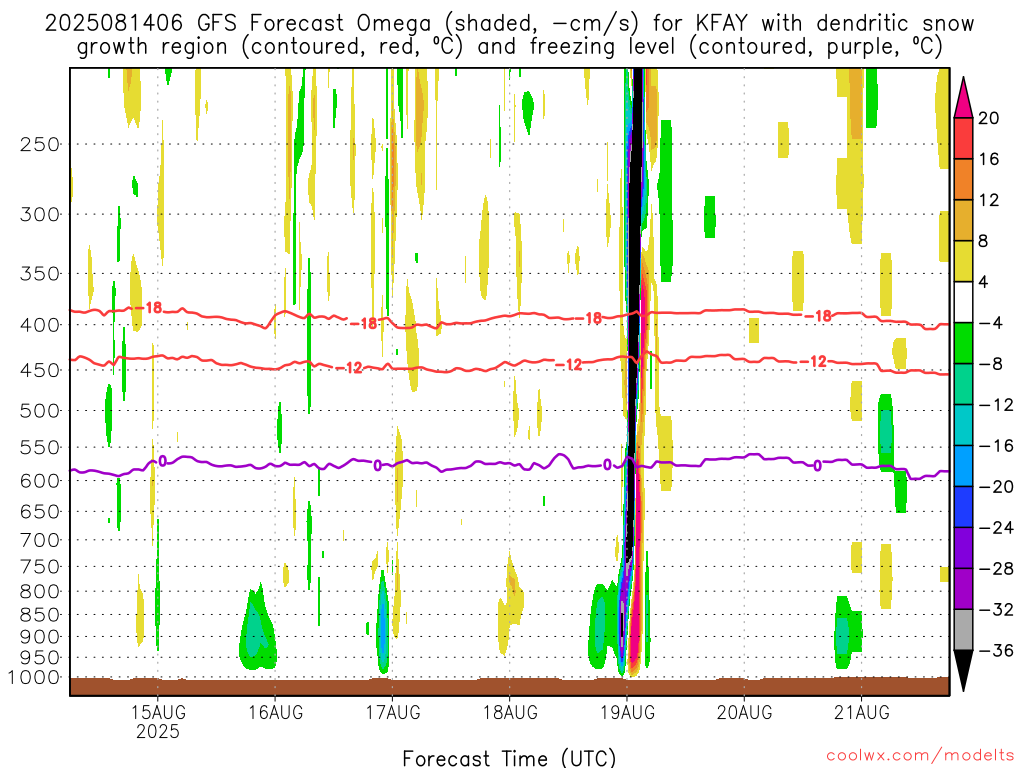Click the yellow colorbar segment between 4 and 8
Viewport: 1024px width, 768px height.
pyautogui.click(x=963, y=261)
